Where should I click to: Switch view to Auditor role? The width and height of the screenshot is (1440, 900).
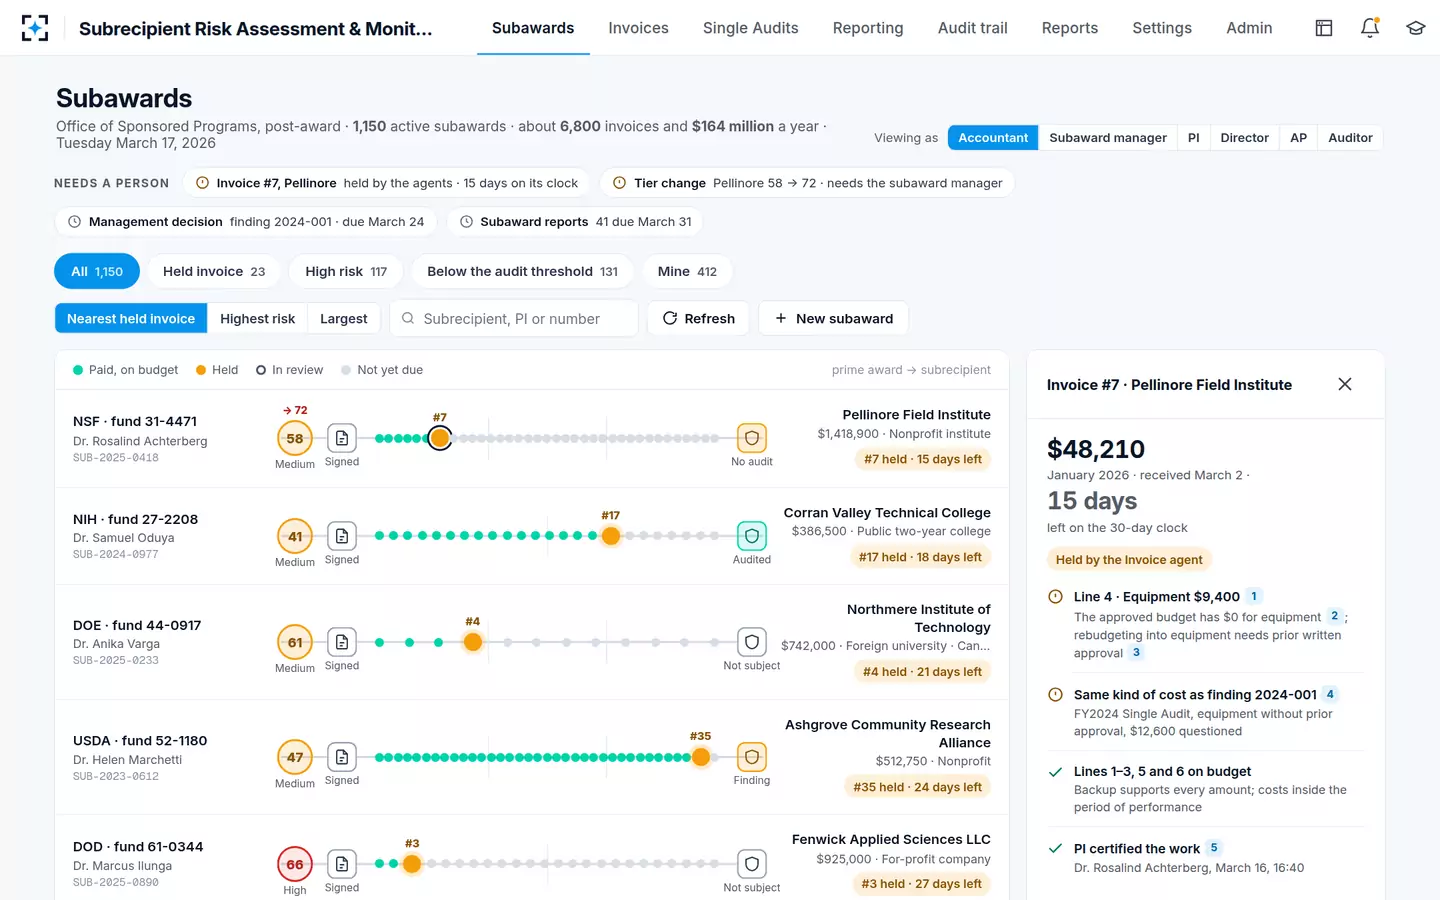(x=1350, y=138)
